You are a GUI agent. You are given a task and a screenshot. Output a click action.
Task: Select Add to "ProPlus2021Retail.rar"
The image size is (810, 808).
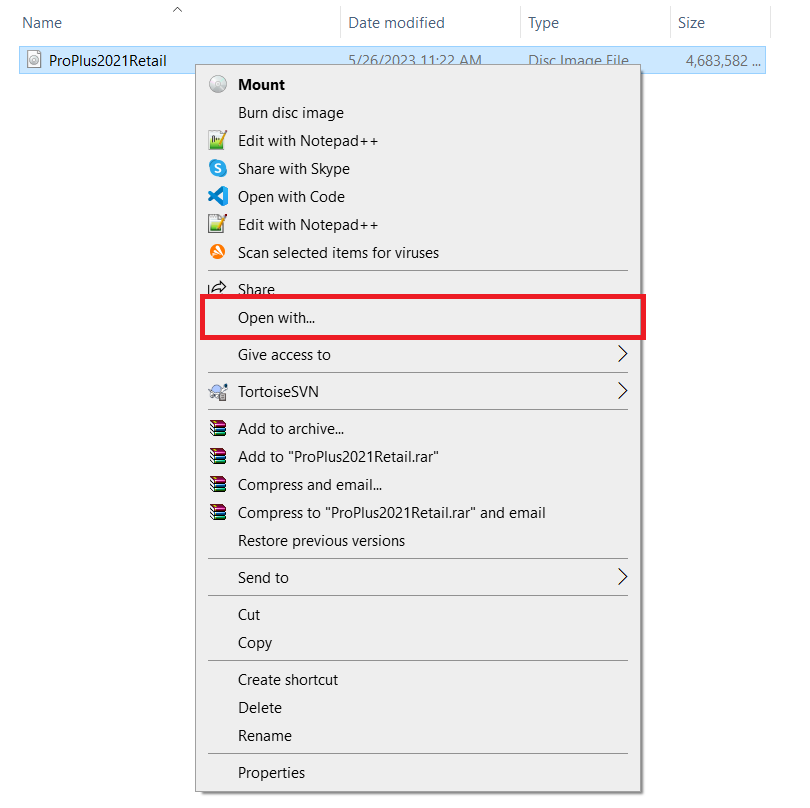418,457
